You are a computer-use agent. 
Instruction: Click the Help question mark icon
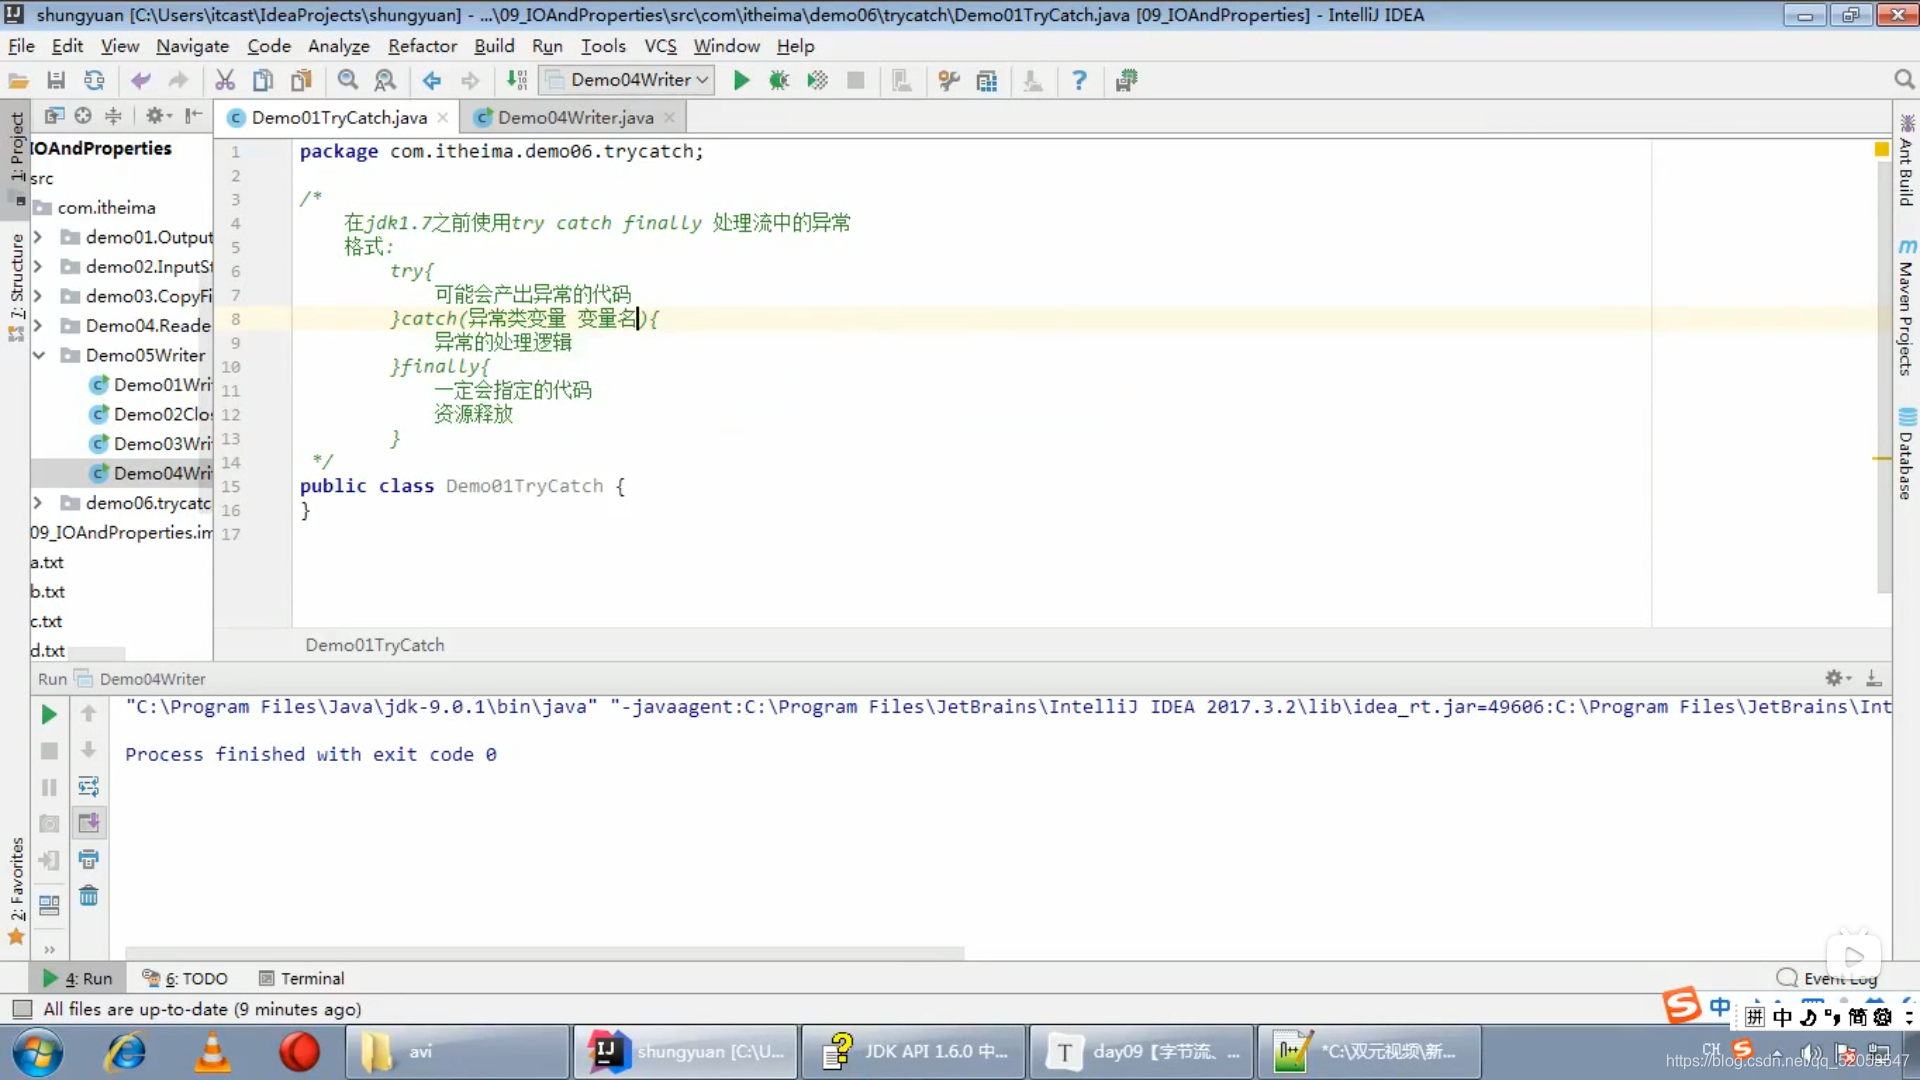pos(1079,80)
